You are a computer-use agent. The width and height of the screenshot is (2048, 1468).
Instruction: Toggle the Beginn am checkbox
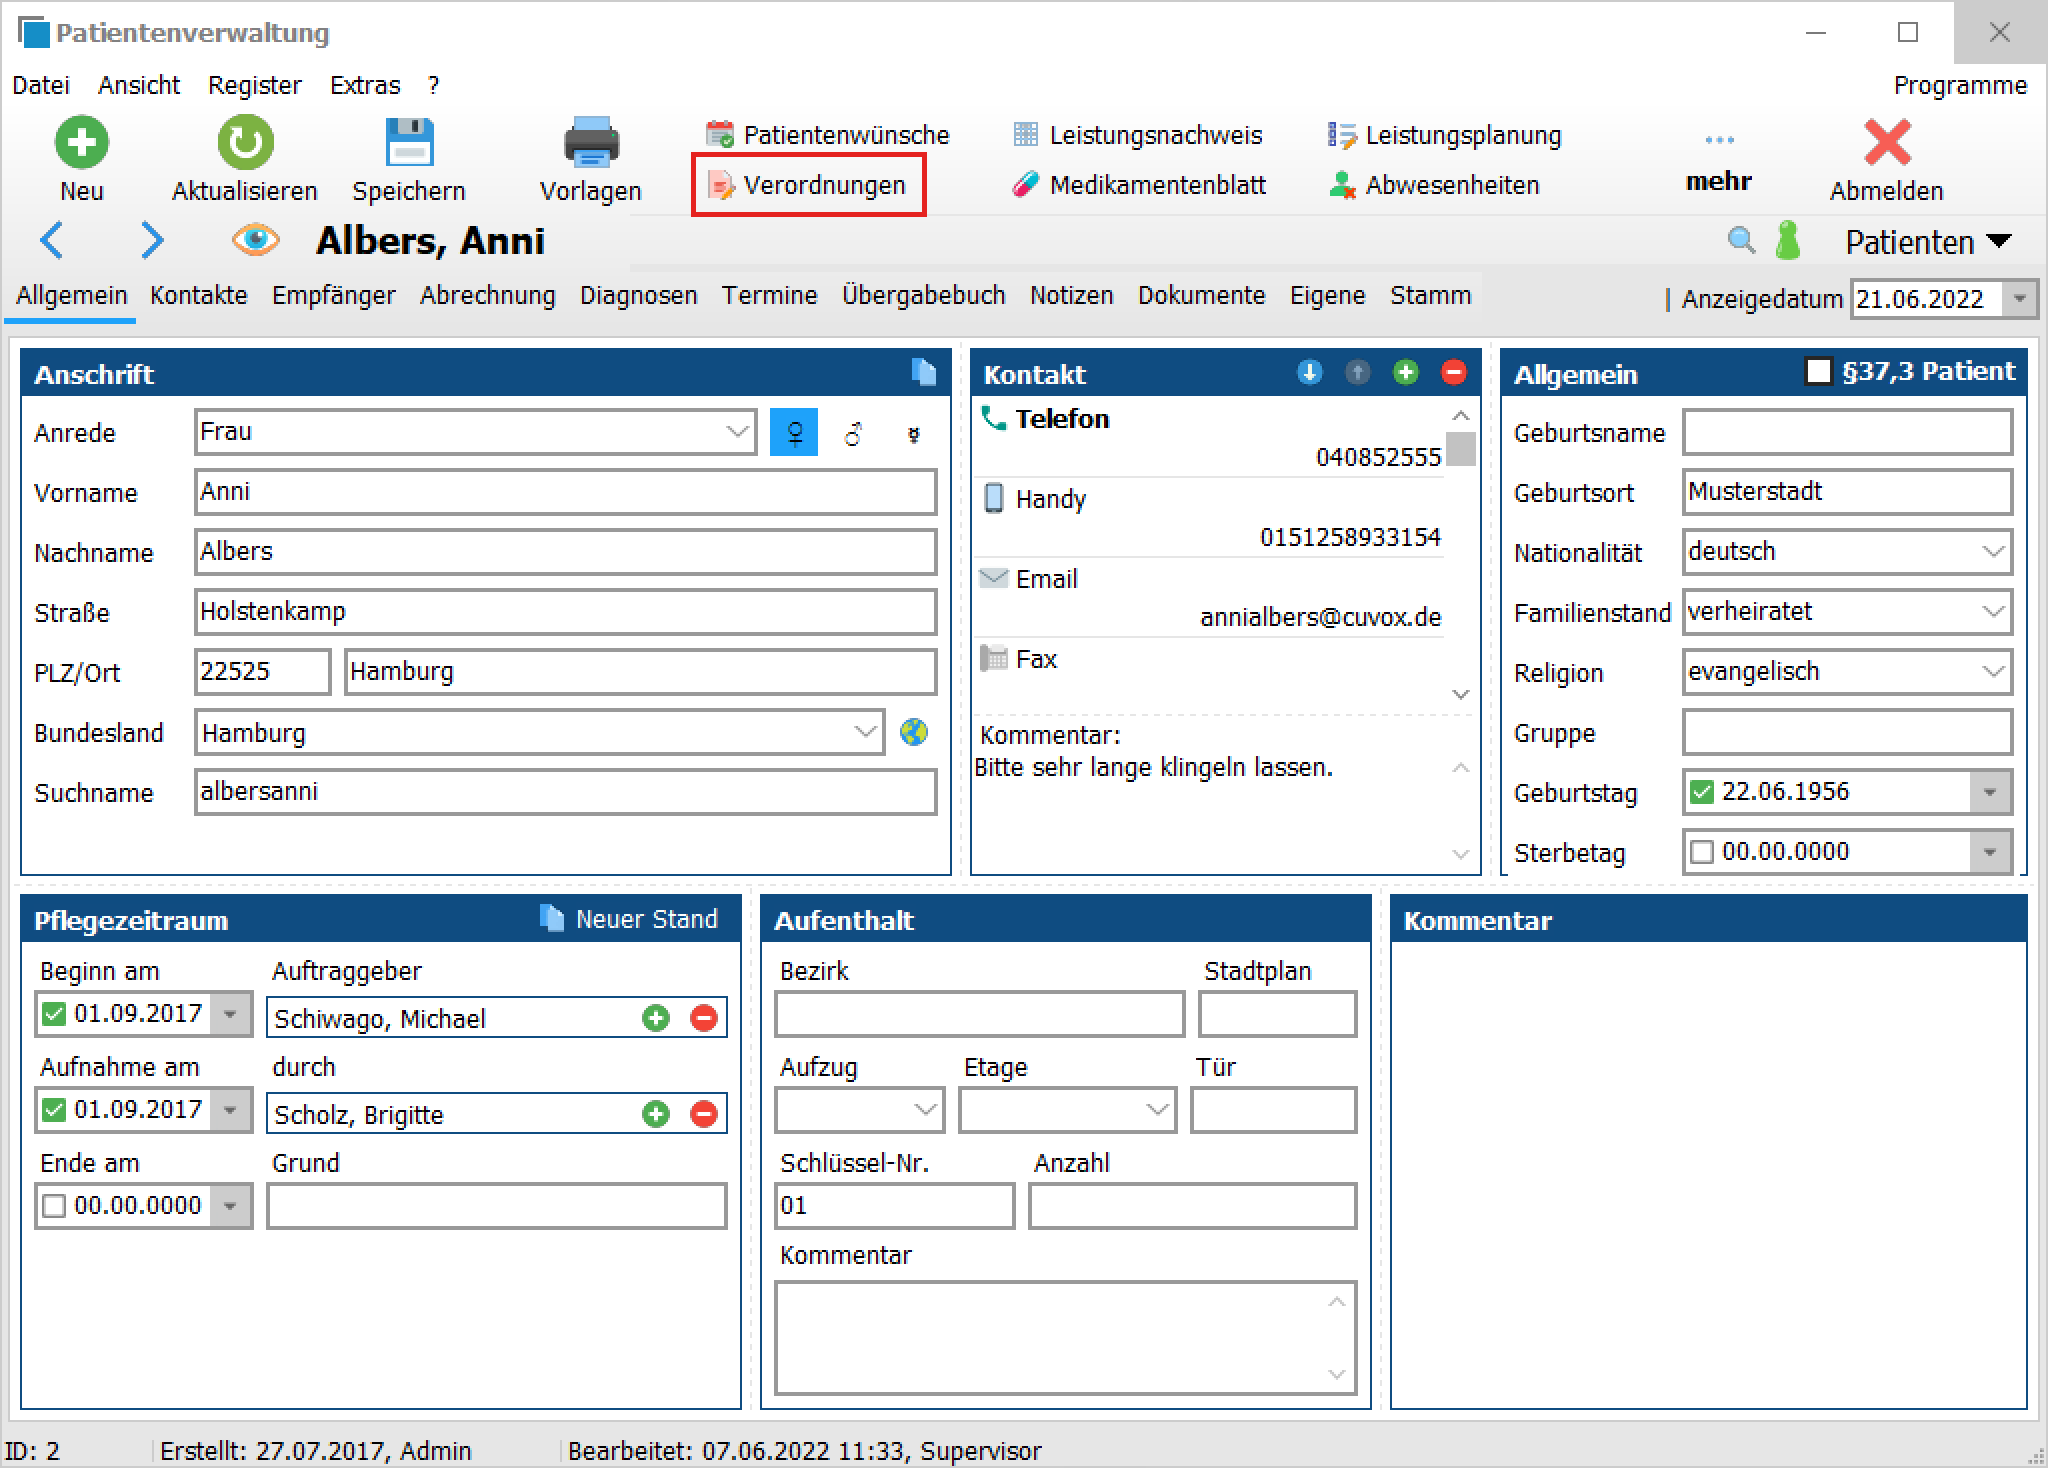[54, 1014]
